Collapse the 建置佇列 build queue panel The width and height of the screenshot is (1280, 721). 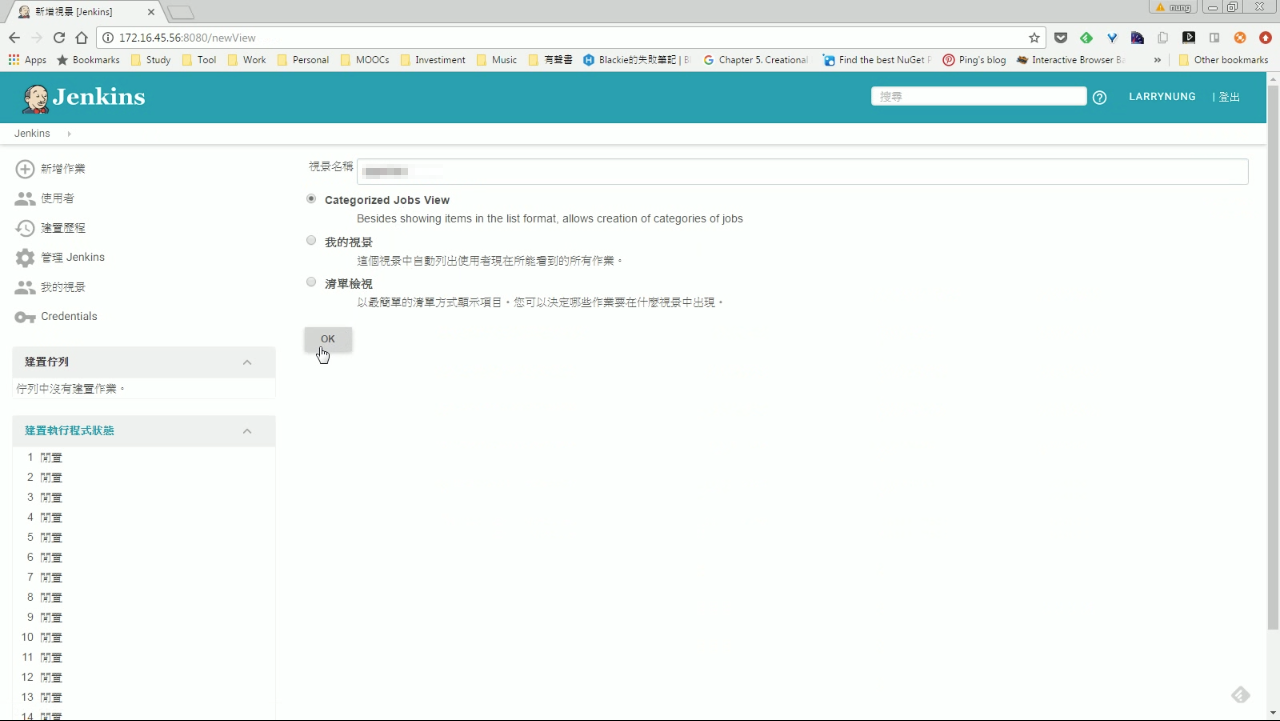click(247, 362)
